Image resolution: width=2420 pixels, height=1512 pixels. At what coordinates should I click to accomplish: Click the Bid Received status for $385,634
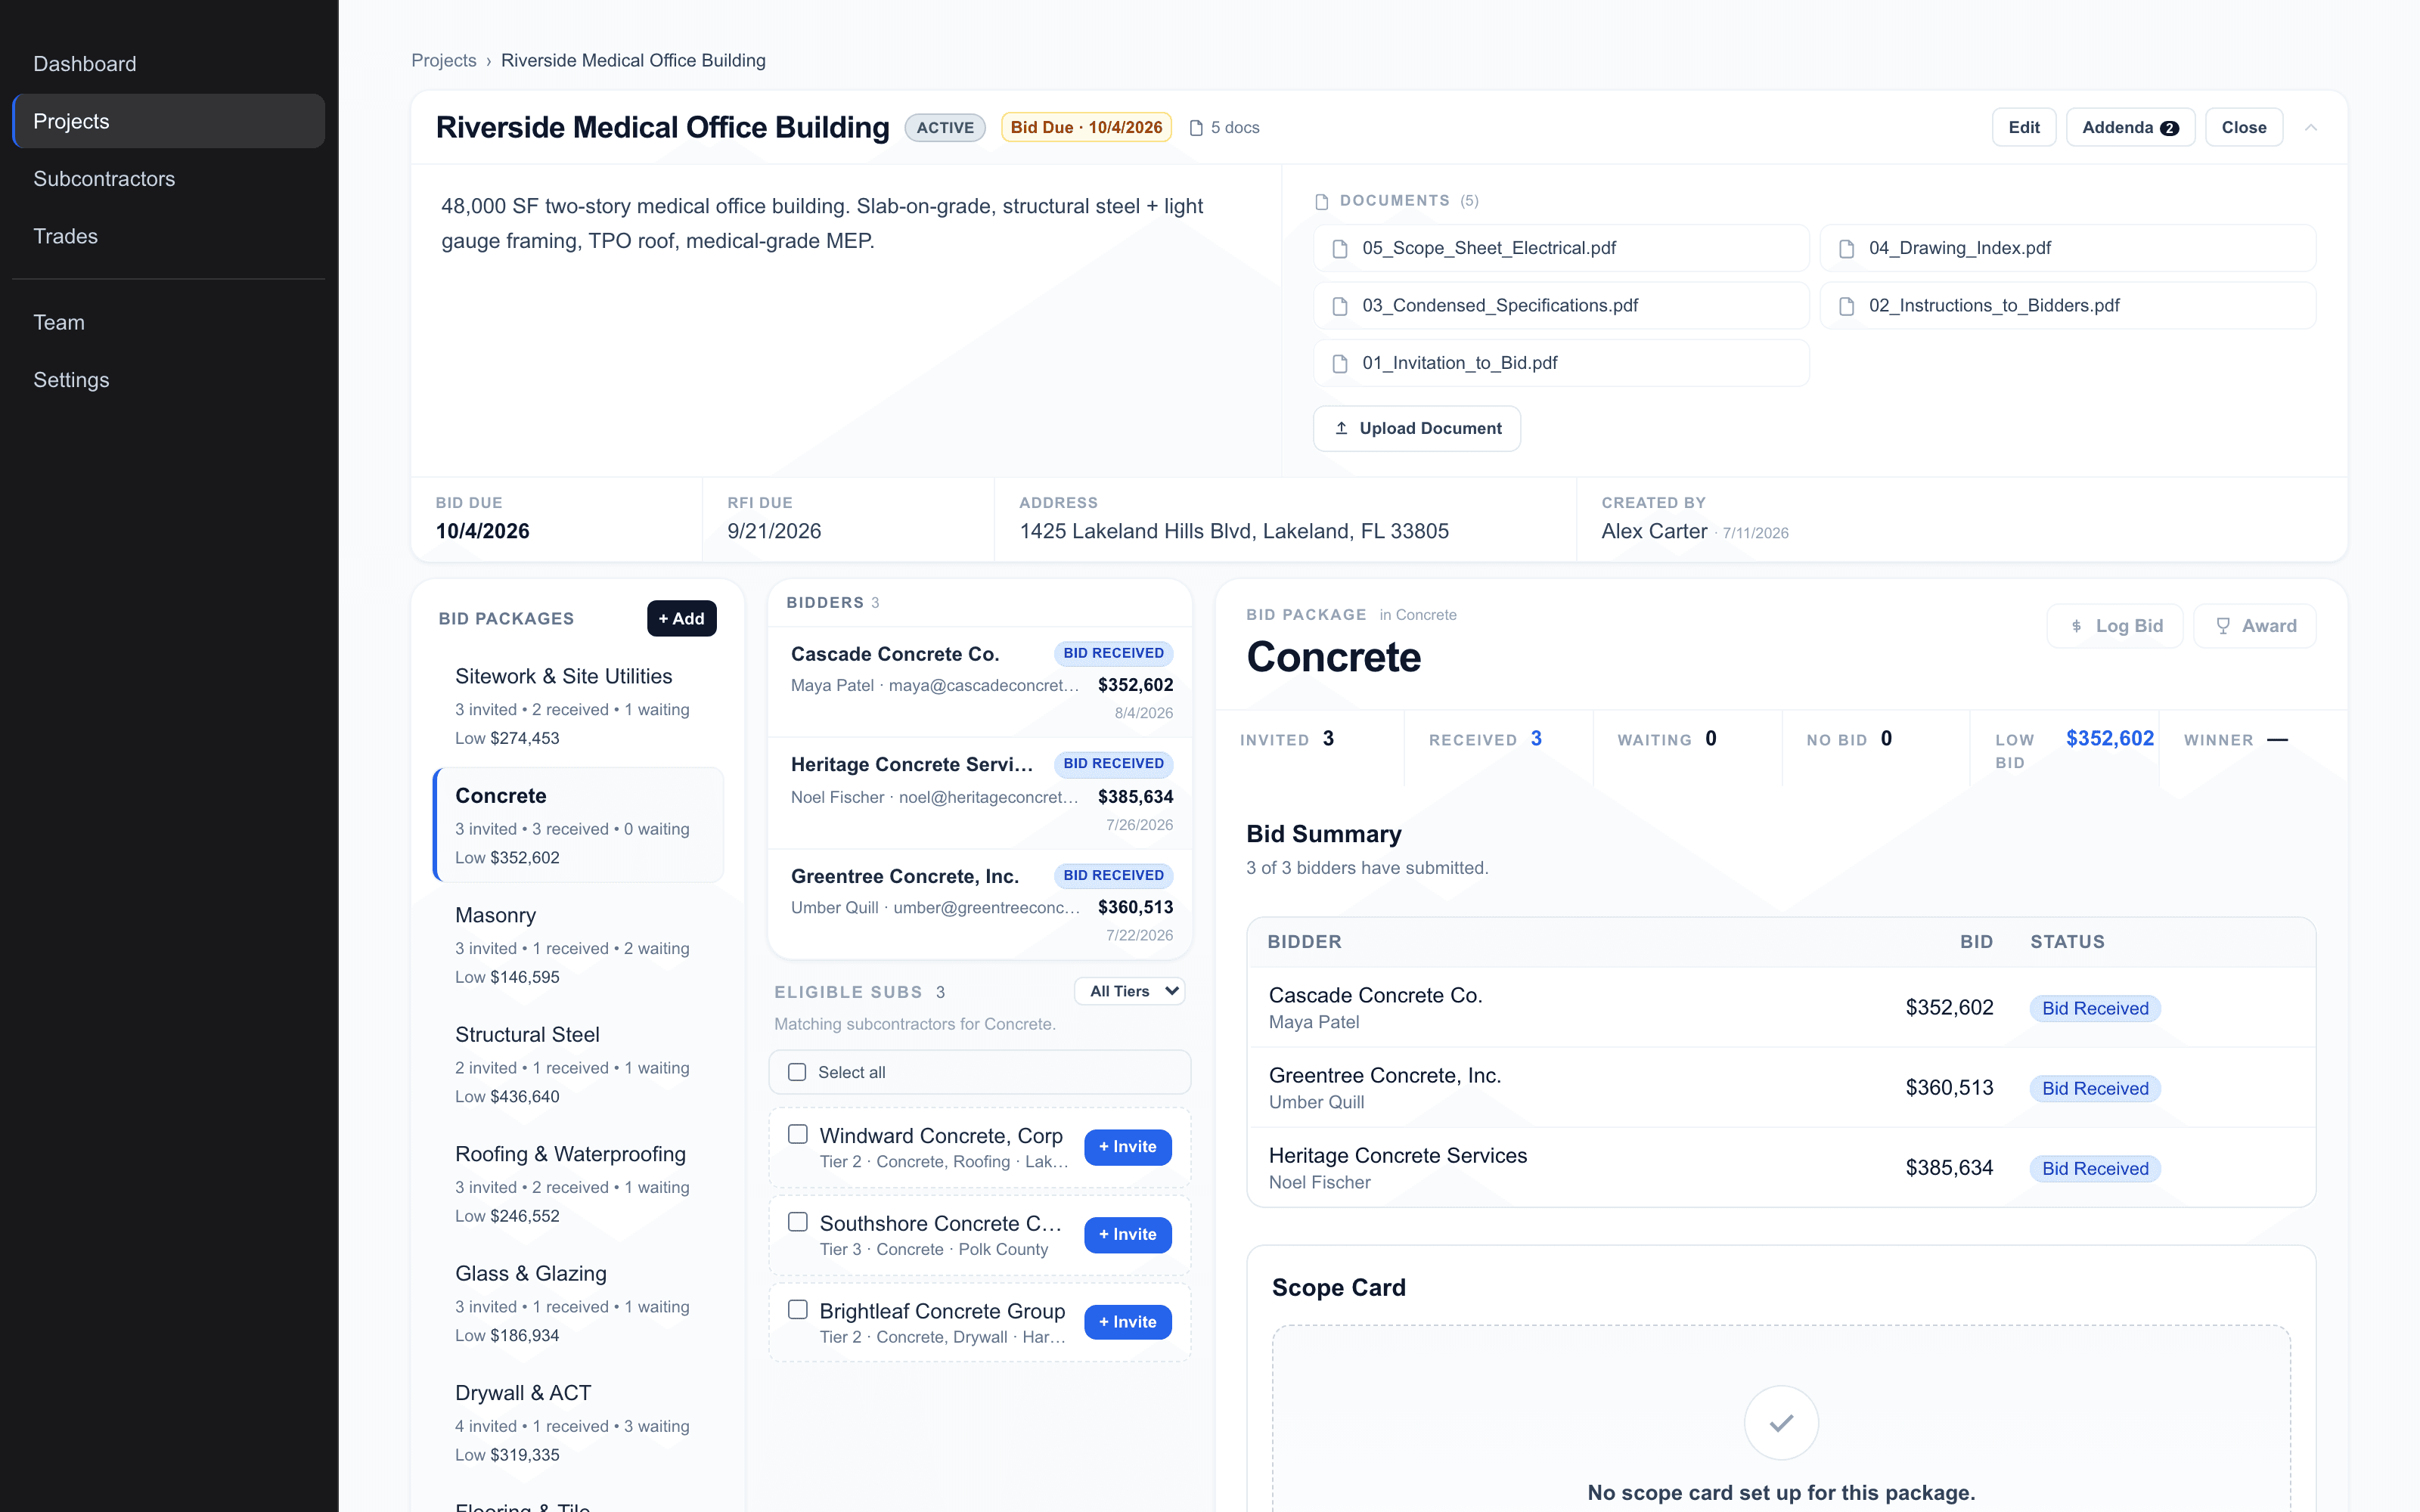coord(2095,1169)
